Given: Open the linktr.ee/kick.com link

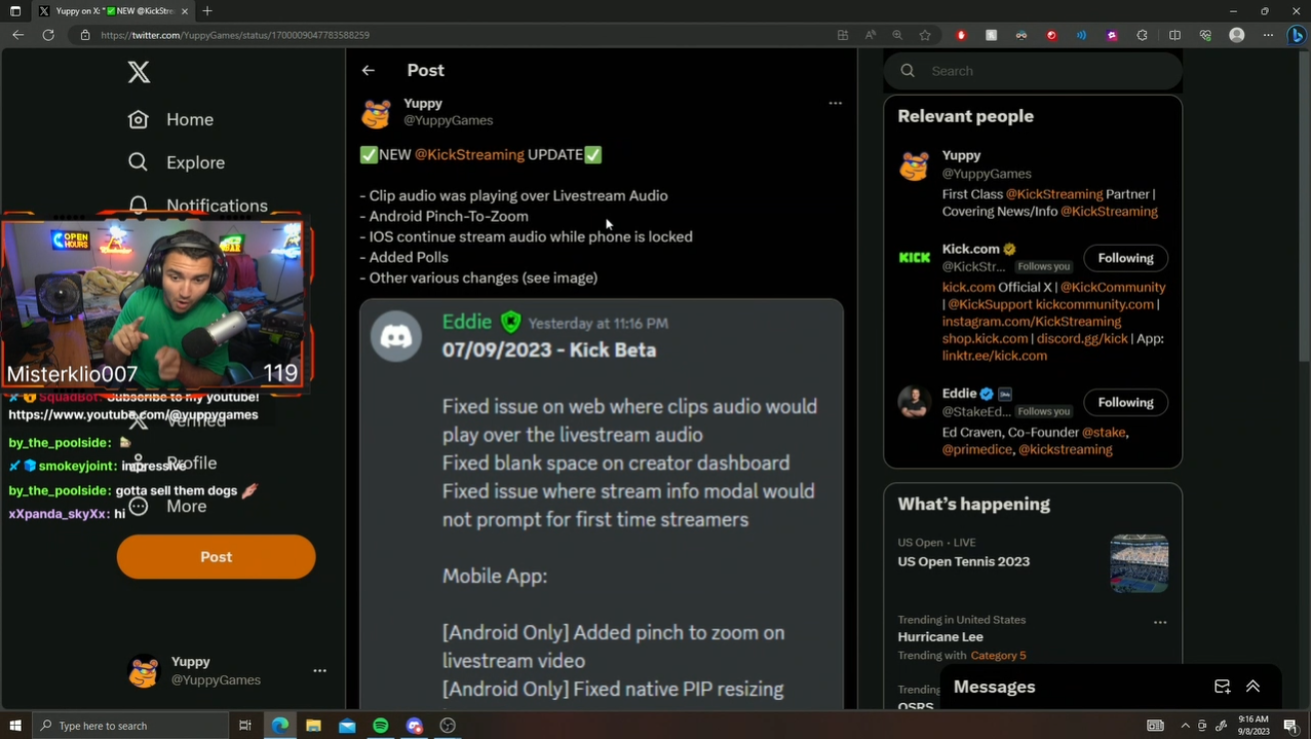Looking at the screenshot, I should click(x=994, y=355).
